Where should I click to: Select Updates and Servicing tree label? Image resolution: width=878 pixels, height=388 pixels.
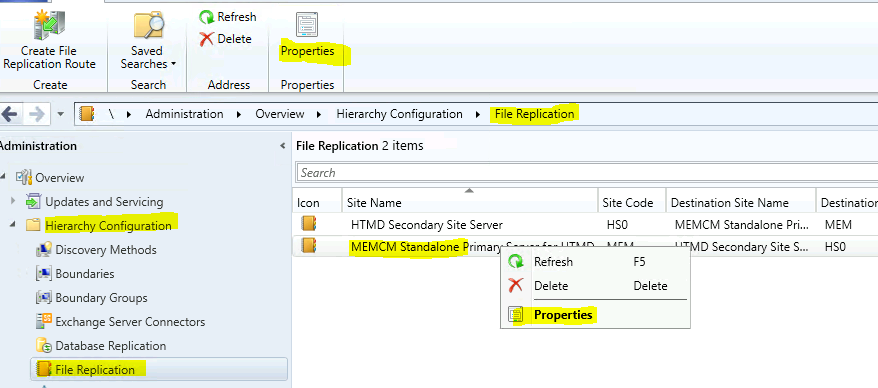click(104, 202)
